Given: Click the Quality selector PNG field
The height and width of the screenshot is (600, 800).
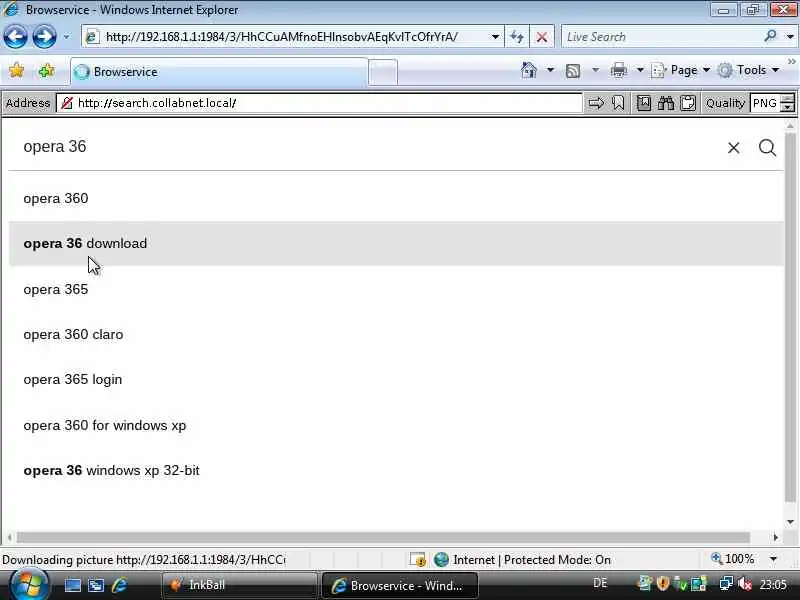Looking at the screenshot, I should pos(765,103).
